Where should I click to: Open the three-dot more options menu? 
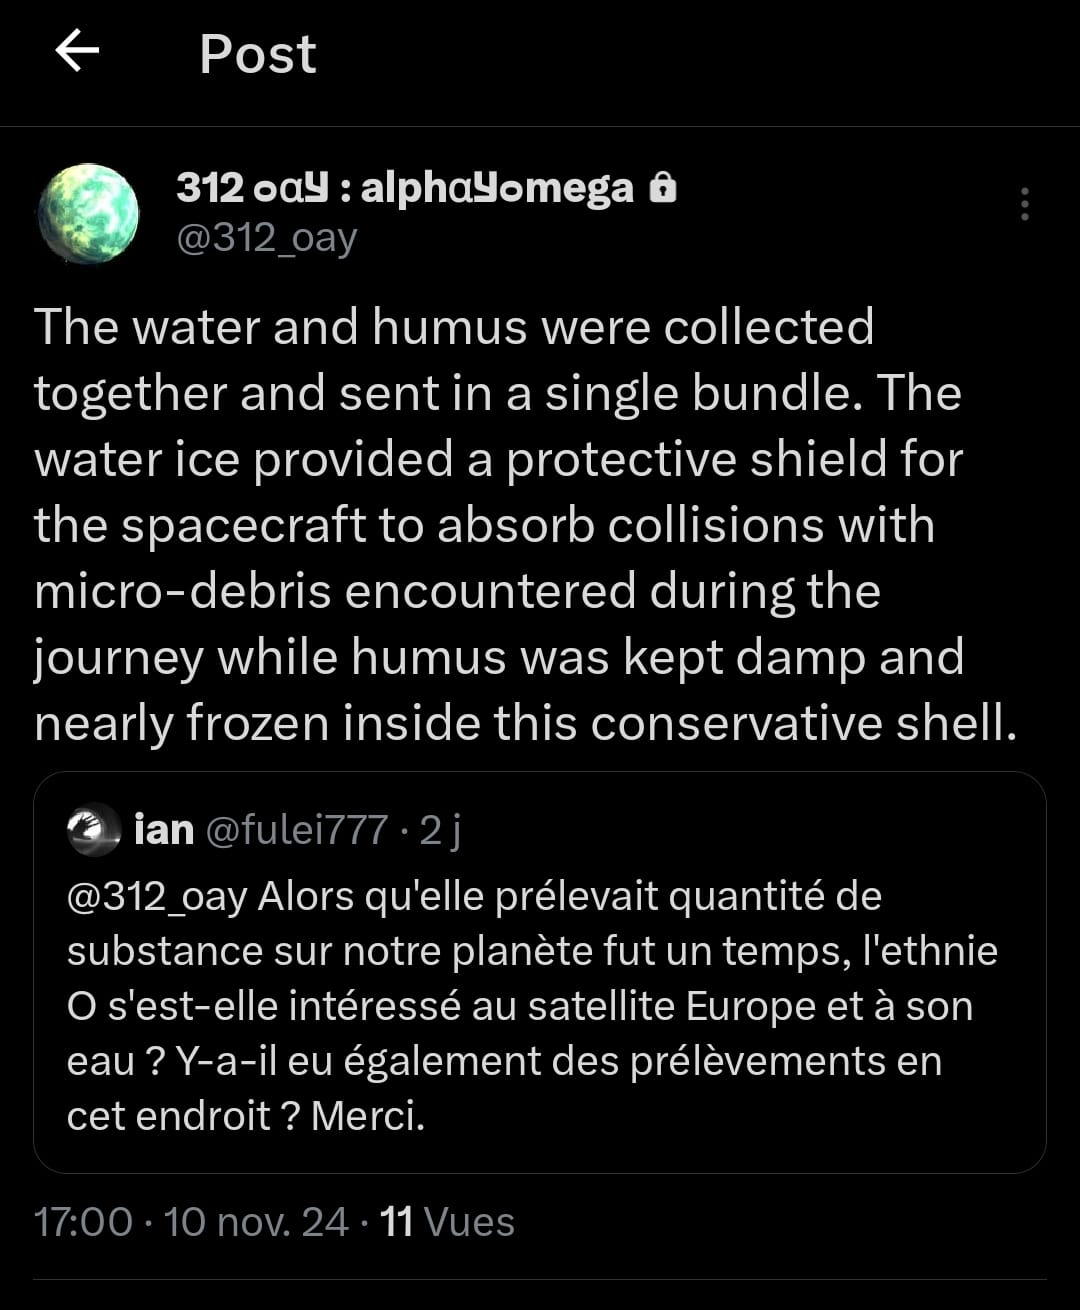[1024, 204]
